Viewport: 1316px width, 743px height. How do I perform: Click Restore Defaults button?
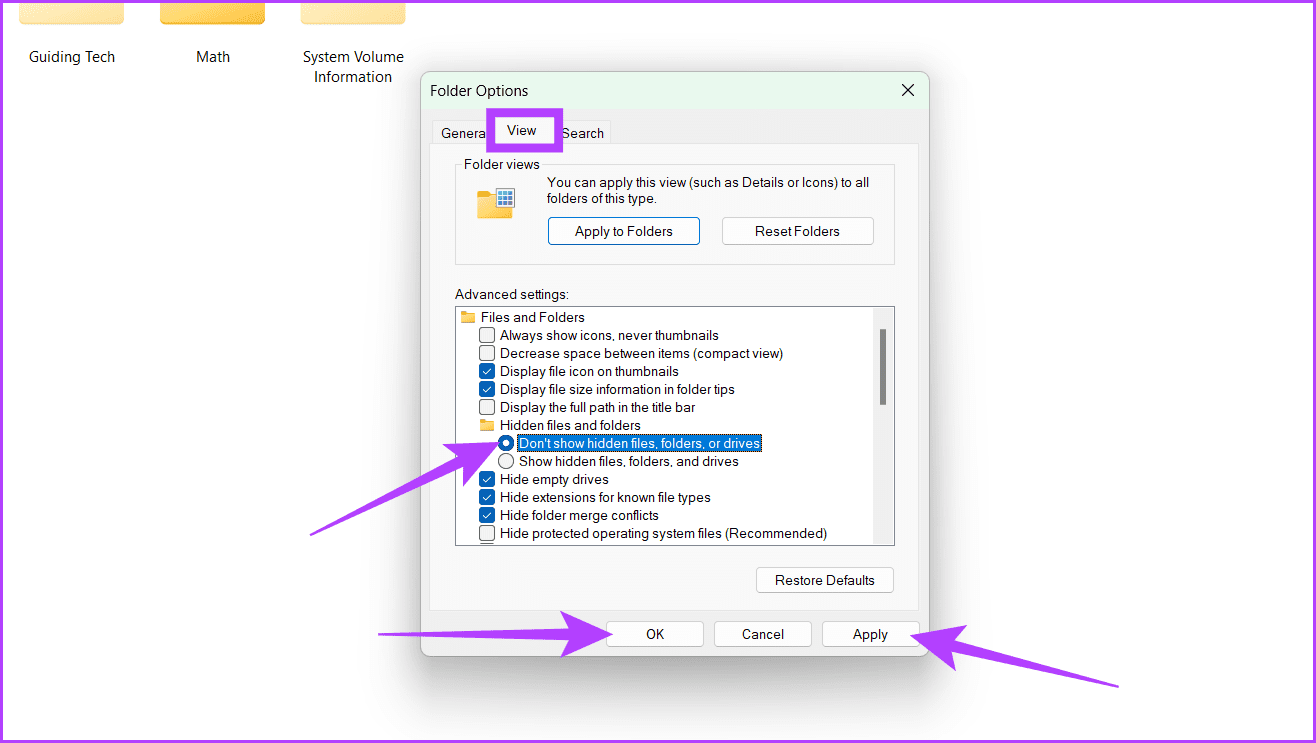point(825,580)
